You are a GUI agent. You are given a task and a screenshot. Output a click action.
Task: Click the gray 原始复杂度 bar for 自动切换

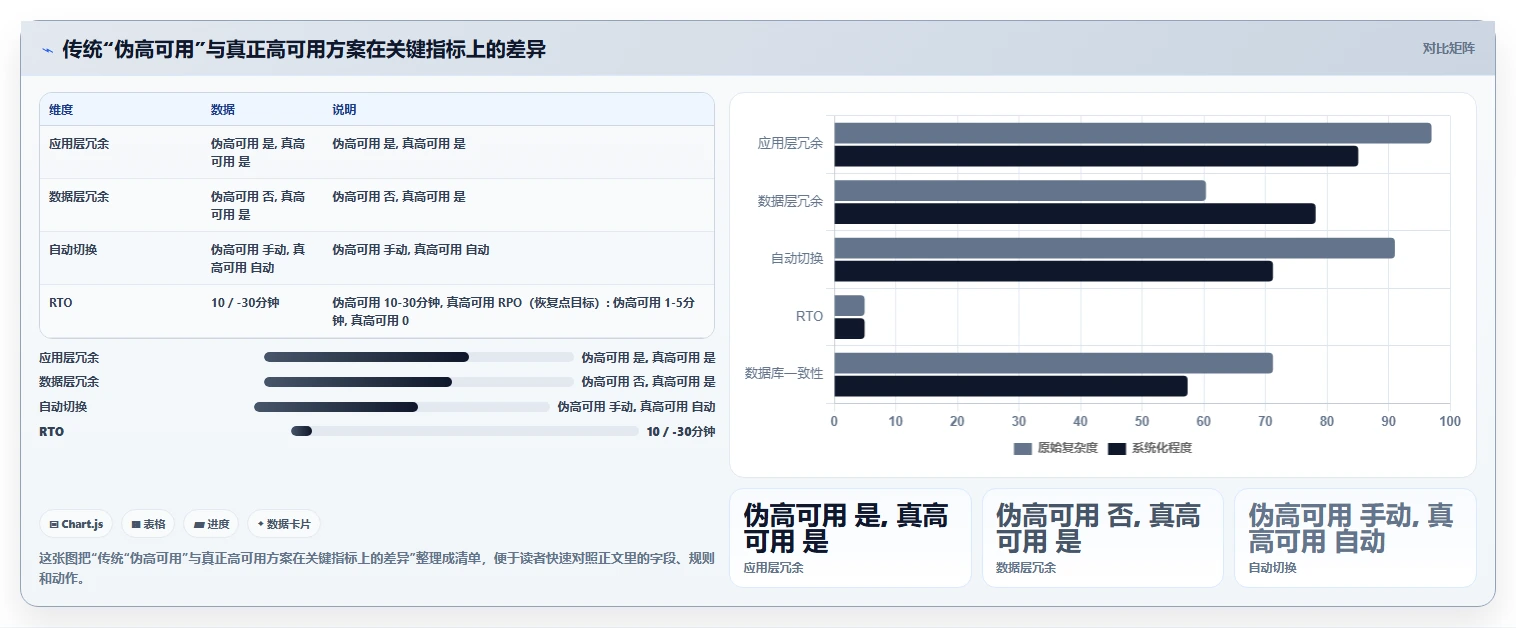[1114, 248]
